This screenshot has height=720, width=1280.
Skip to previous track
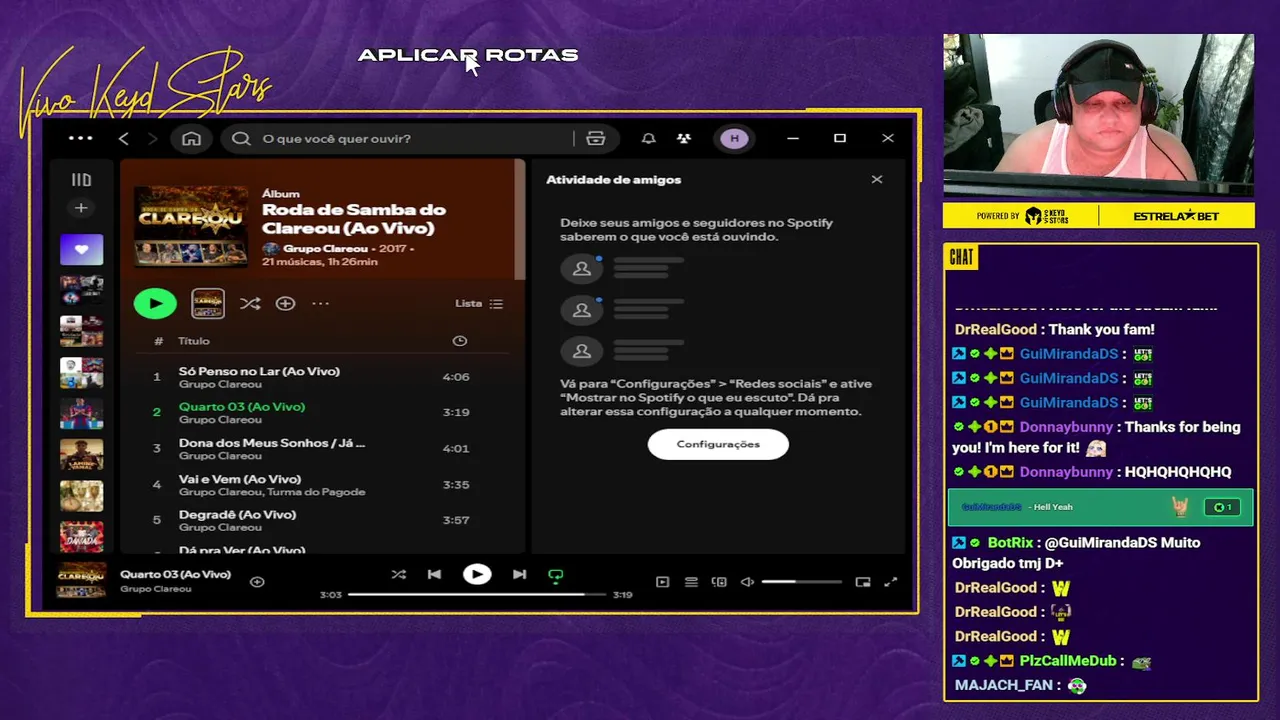(434, 574)
